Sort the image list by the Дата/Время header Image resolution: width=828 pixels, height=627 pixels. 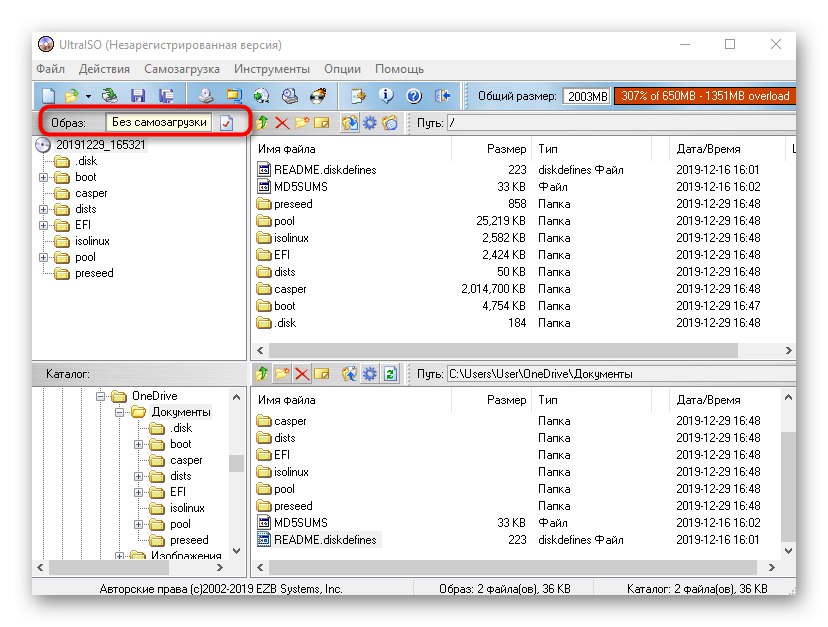(x=726, y=149)
